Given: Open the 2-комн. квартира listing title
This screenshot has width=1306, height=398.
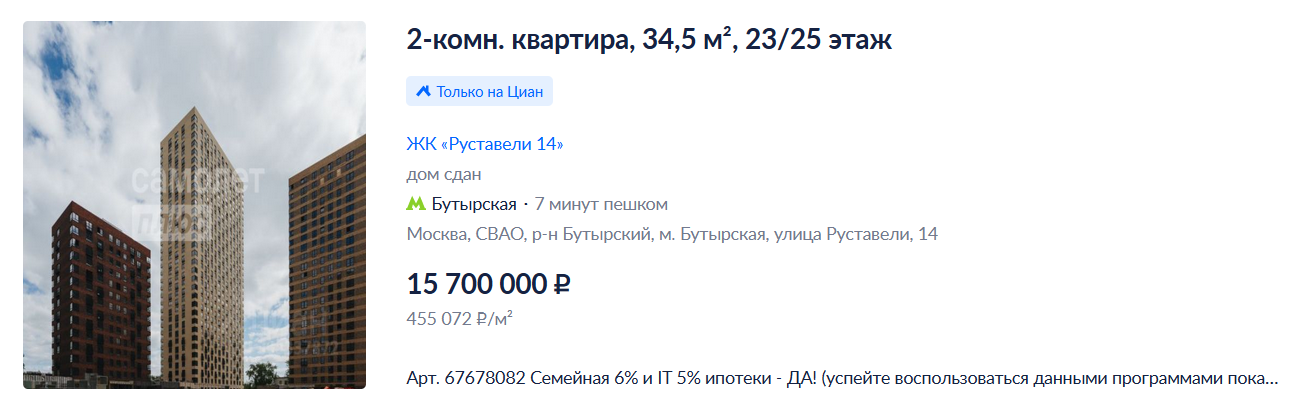Looking at the screenshot, I should (649, 40).
